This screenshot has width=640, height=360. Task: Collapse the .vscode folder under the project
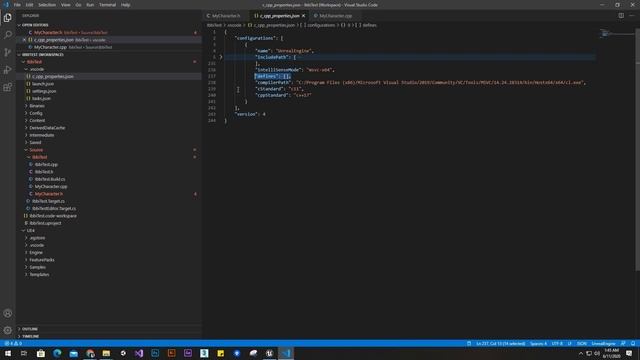click(37, 69)
